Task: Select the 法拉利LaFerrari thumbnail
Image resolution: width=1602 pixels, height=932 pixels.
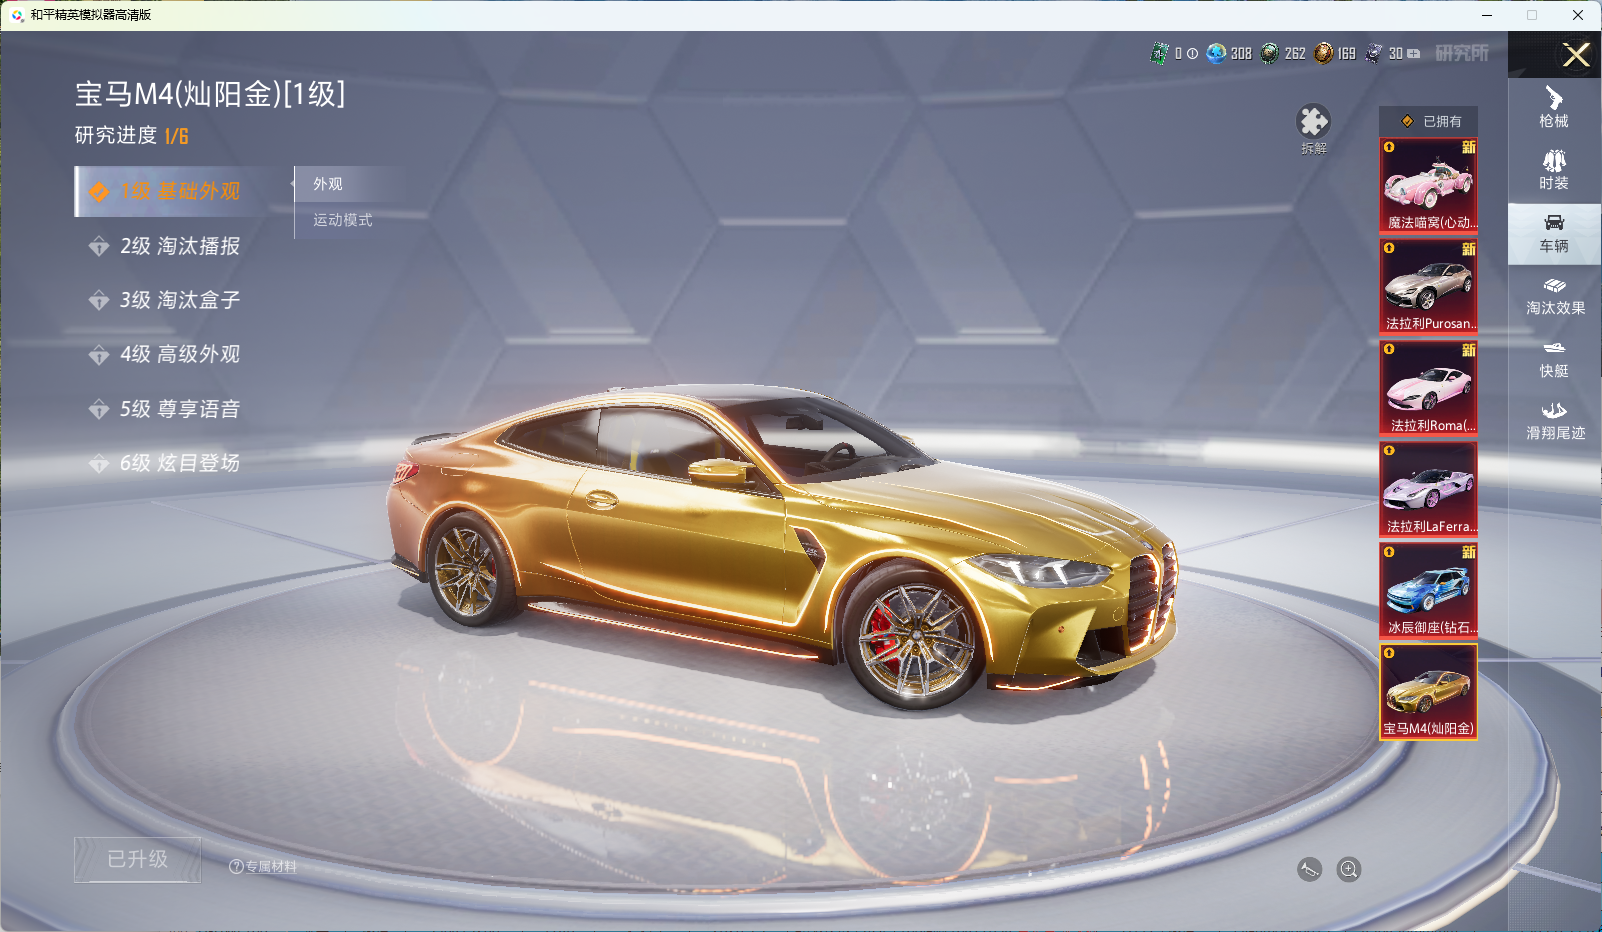Action: tap(1428, 489)
